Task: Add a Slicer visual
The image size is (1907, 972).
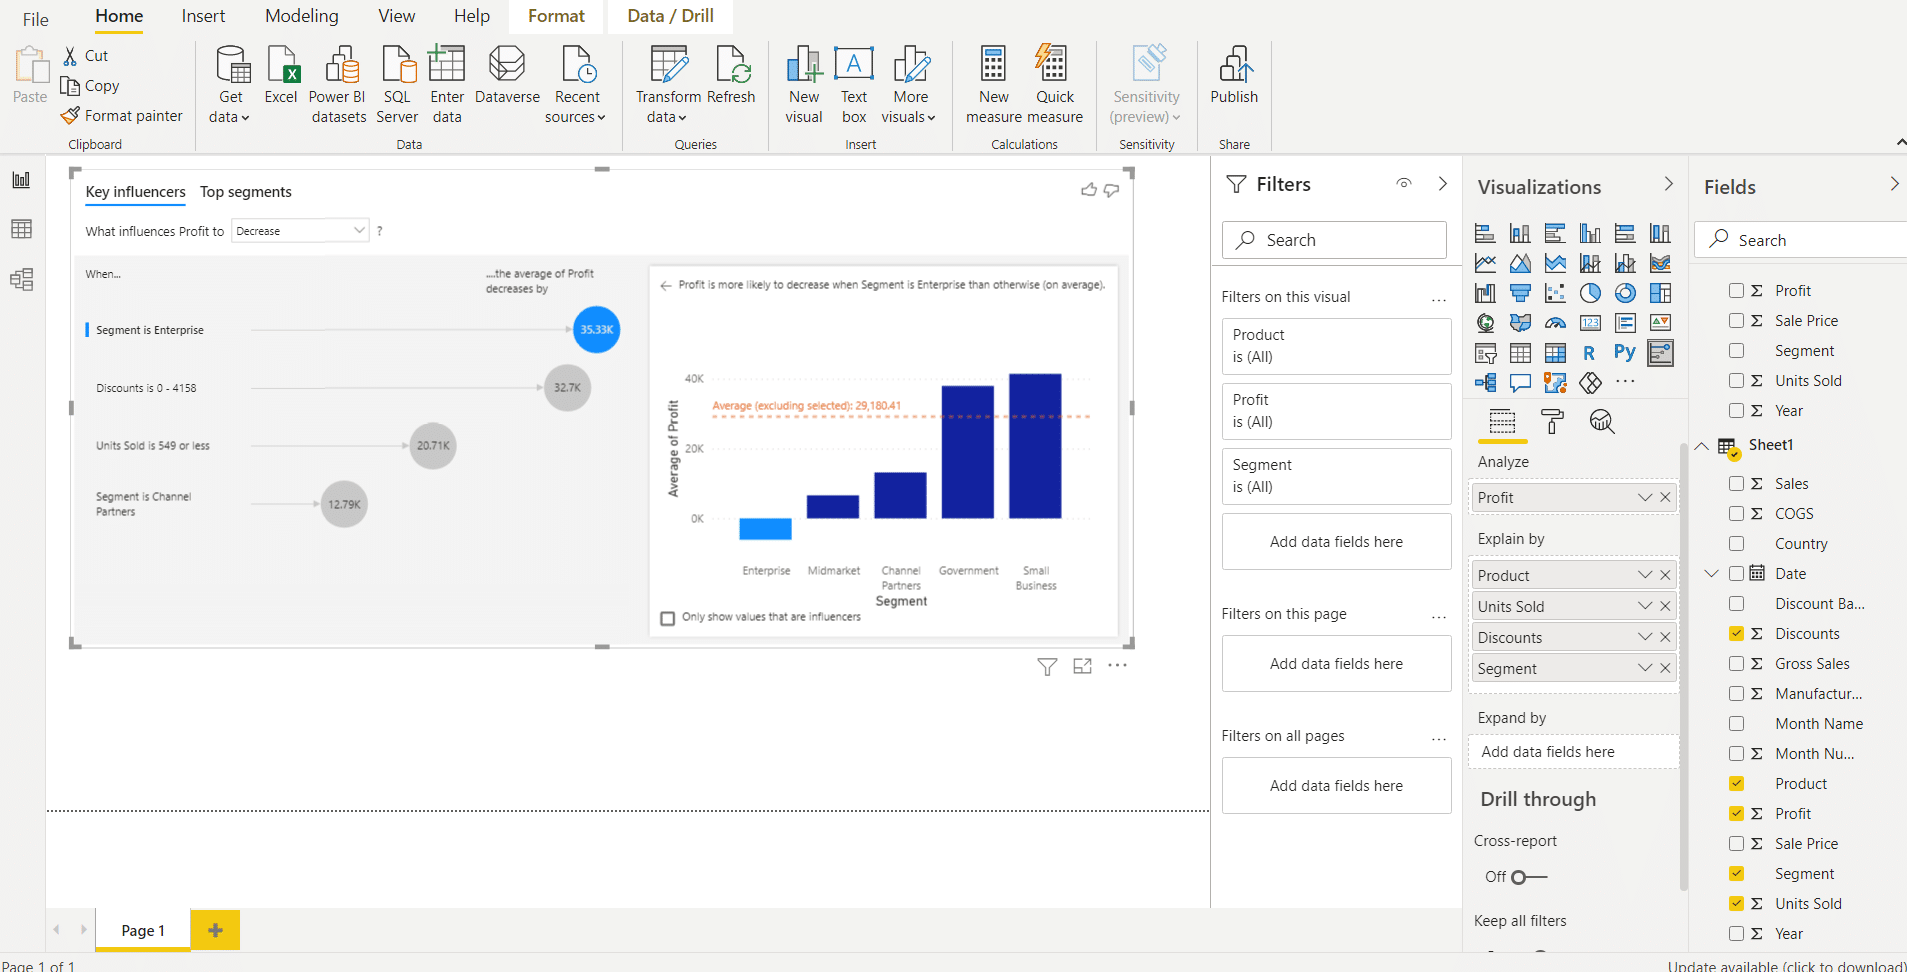Action: (1486, 353)
